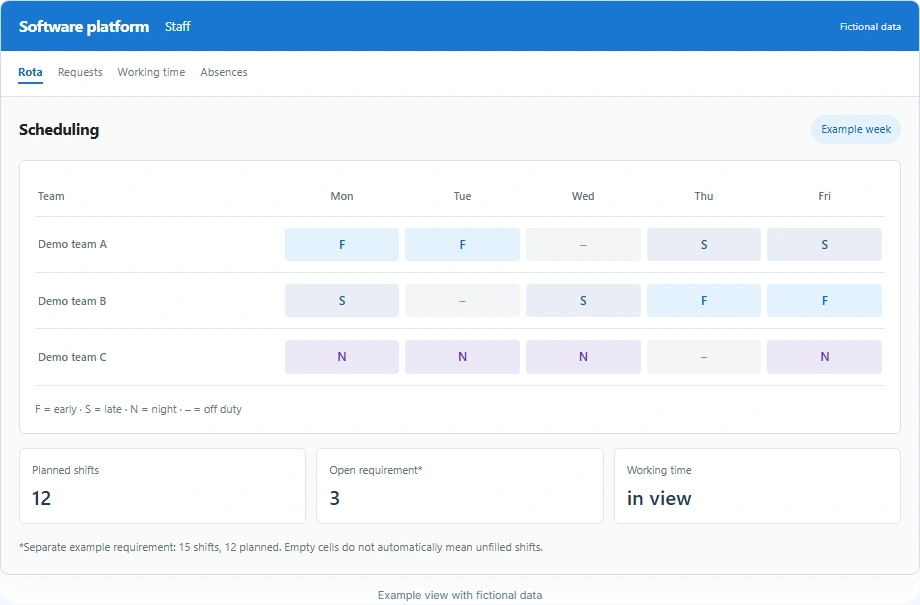The image size is (920, 605).
Task: Select Demo team C Wednesday night shift
Action: 583,357
